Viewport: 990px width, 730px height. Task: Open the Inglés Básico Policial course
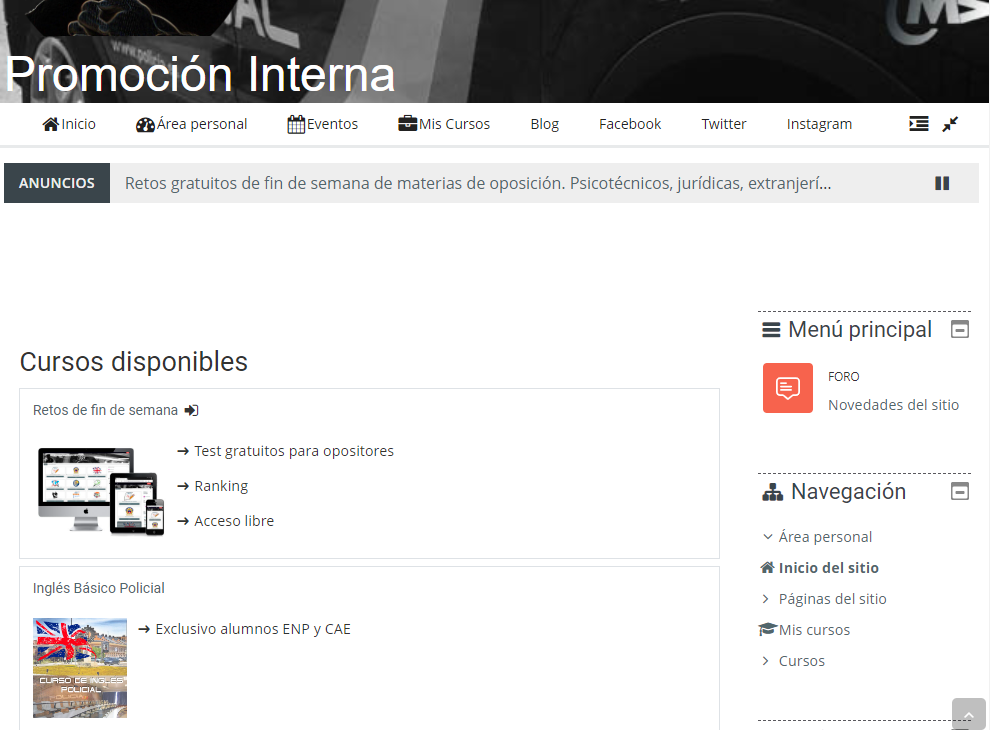[x=99, y=588]
